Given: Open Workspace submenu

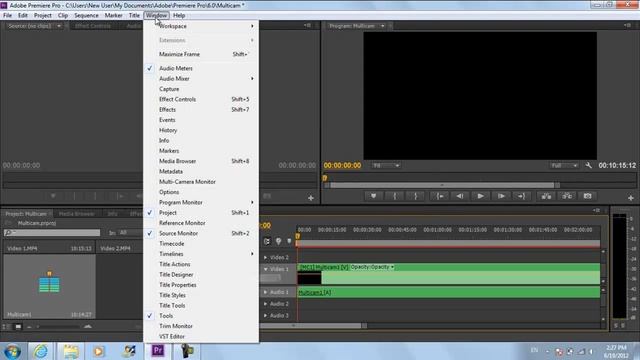Looking at the screenshot, I should click(x=200, y=26).
